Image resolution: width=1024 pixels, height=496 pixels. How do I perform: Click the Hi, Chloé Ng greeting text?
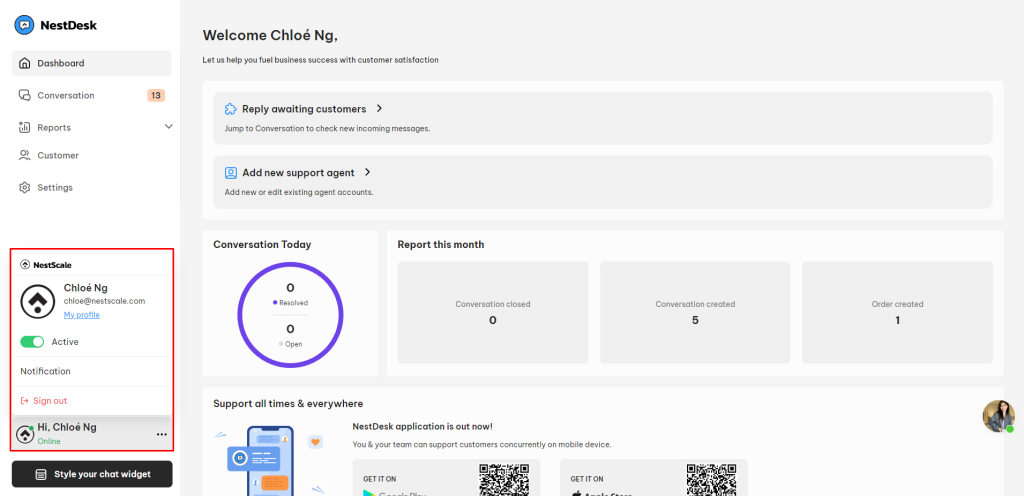click(x=67, y=427)
